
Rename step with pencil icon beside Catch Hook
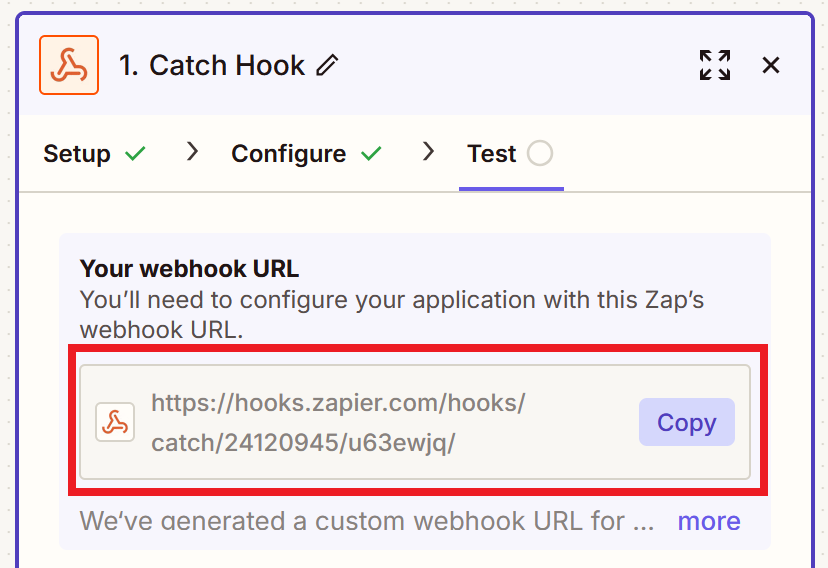(327, 65)
